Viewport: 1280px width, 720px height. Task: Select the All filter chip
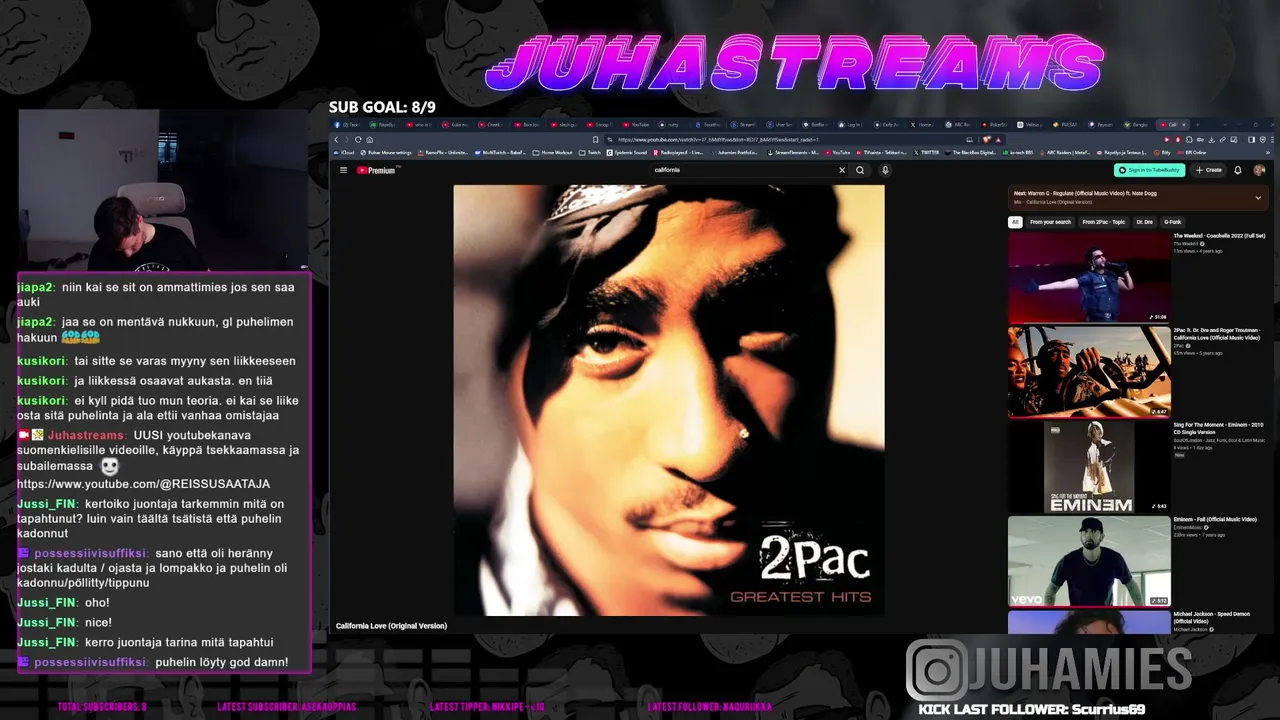pyautogui.click(x=1015, y=222)
